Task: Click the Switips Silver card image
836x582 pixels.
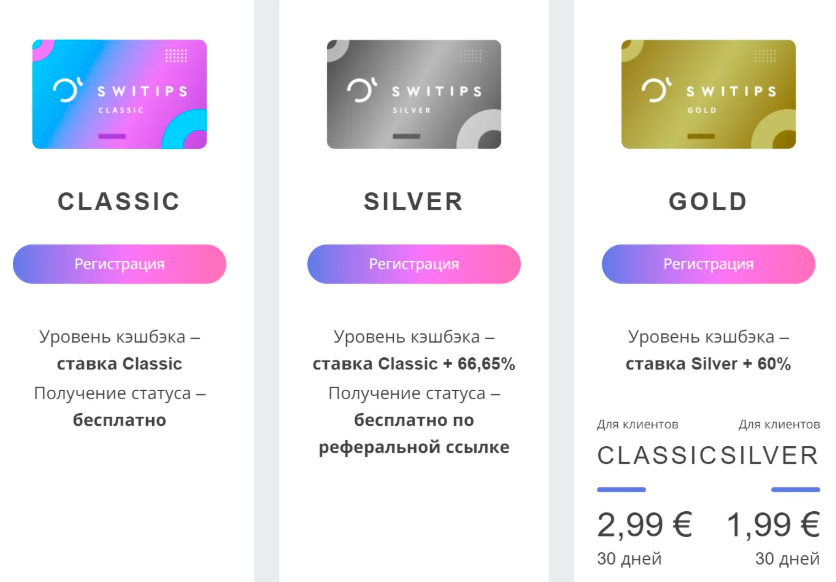Action: (x=413, y=95)
